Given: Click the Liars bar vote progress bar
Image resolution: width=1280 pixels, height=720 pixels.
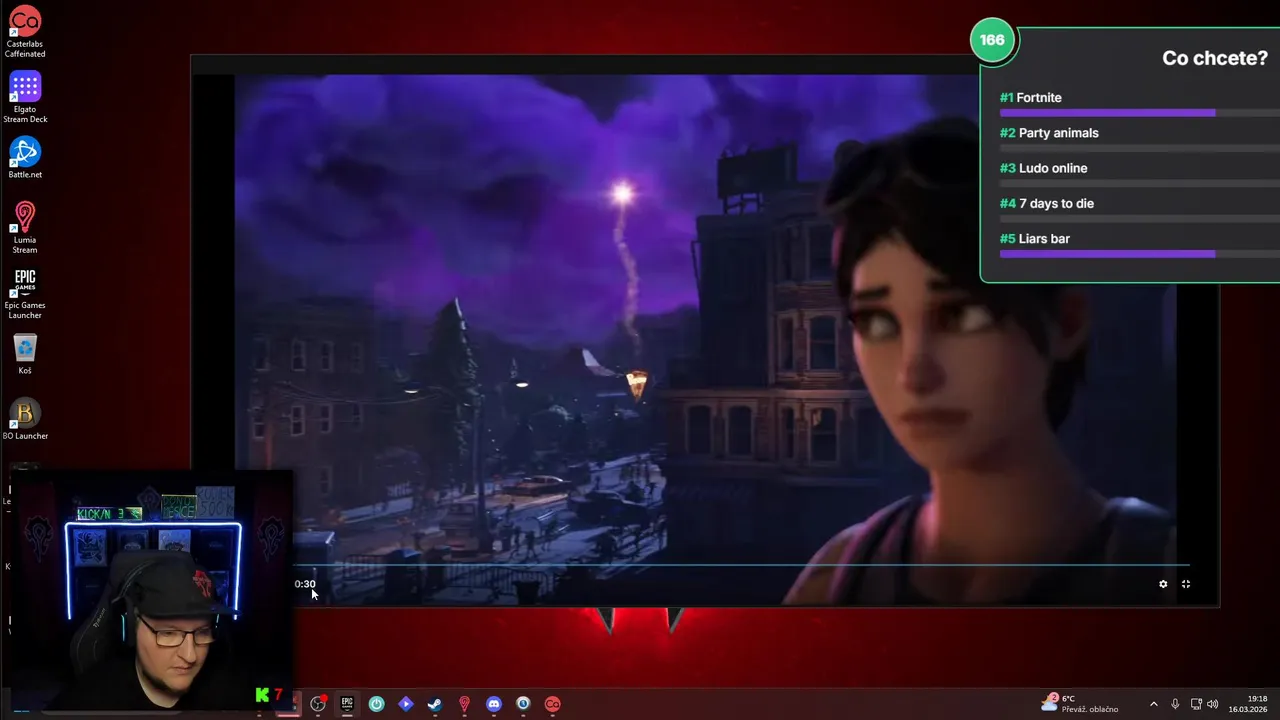Looking at the screenshot, I should click(1139, 254).
